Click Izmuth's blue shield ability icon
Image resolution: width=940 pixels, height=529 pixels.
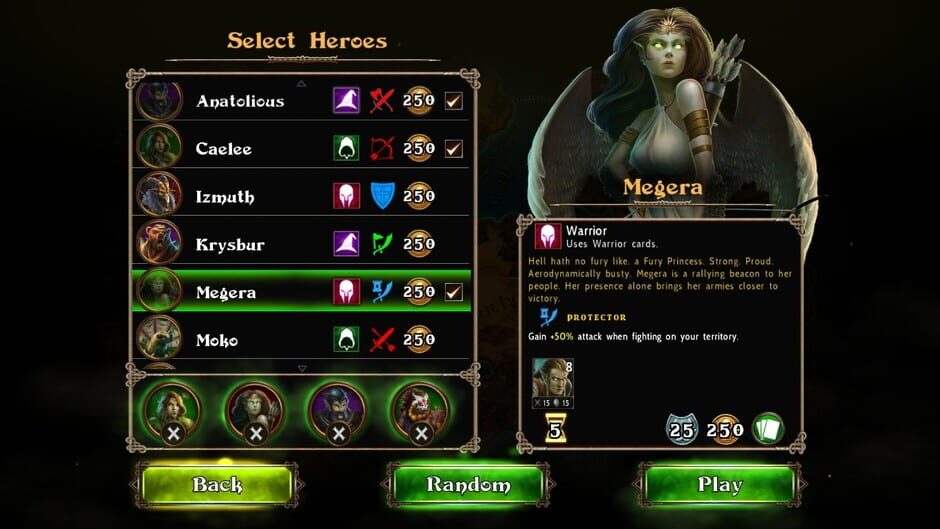click(x=382, y=196)
